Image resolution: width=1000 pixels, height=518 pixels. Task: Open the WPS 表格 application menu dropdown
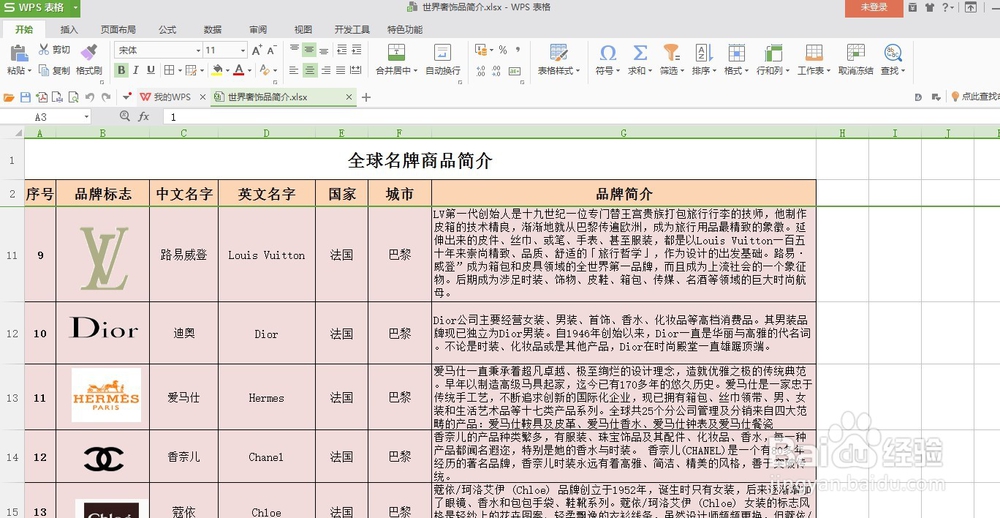point(76,8)
